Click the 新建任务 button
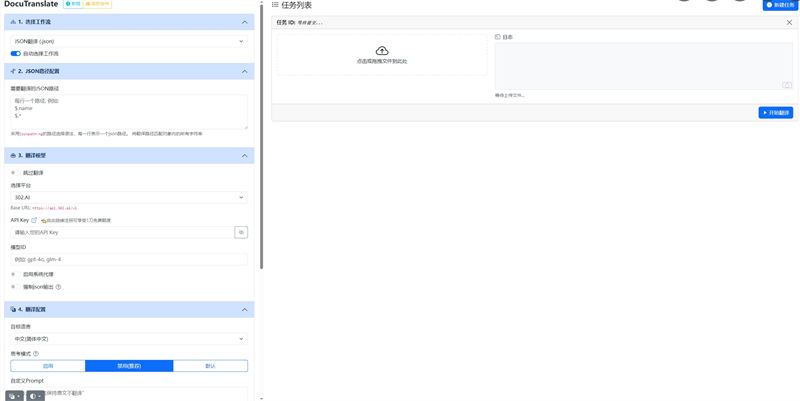The width and height of the screenshot is (800, 401). [x=782, y=5]
